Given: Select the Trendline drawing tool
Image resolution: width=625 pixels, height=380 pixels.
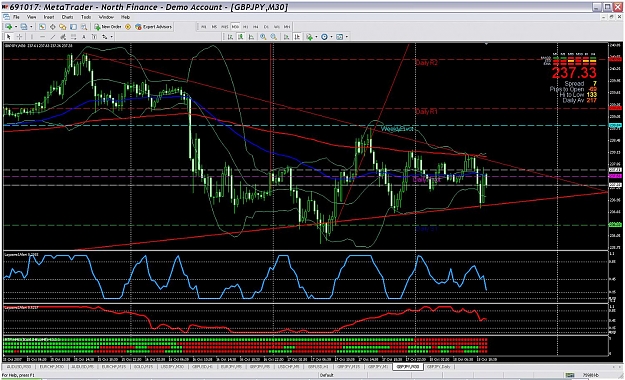Looking at the screenshot, I should click(x=53, y=37).
